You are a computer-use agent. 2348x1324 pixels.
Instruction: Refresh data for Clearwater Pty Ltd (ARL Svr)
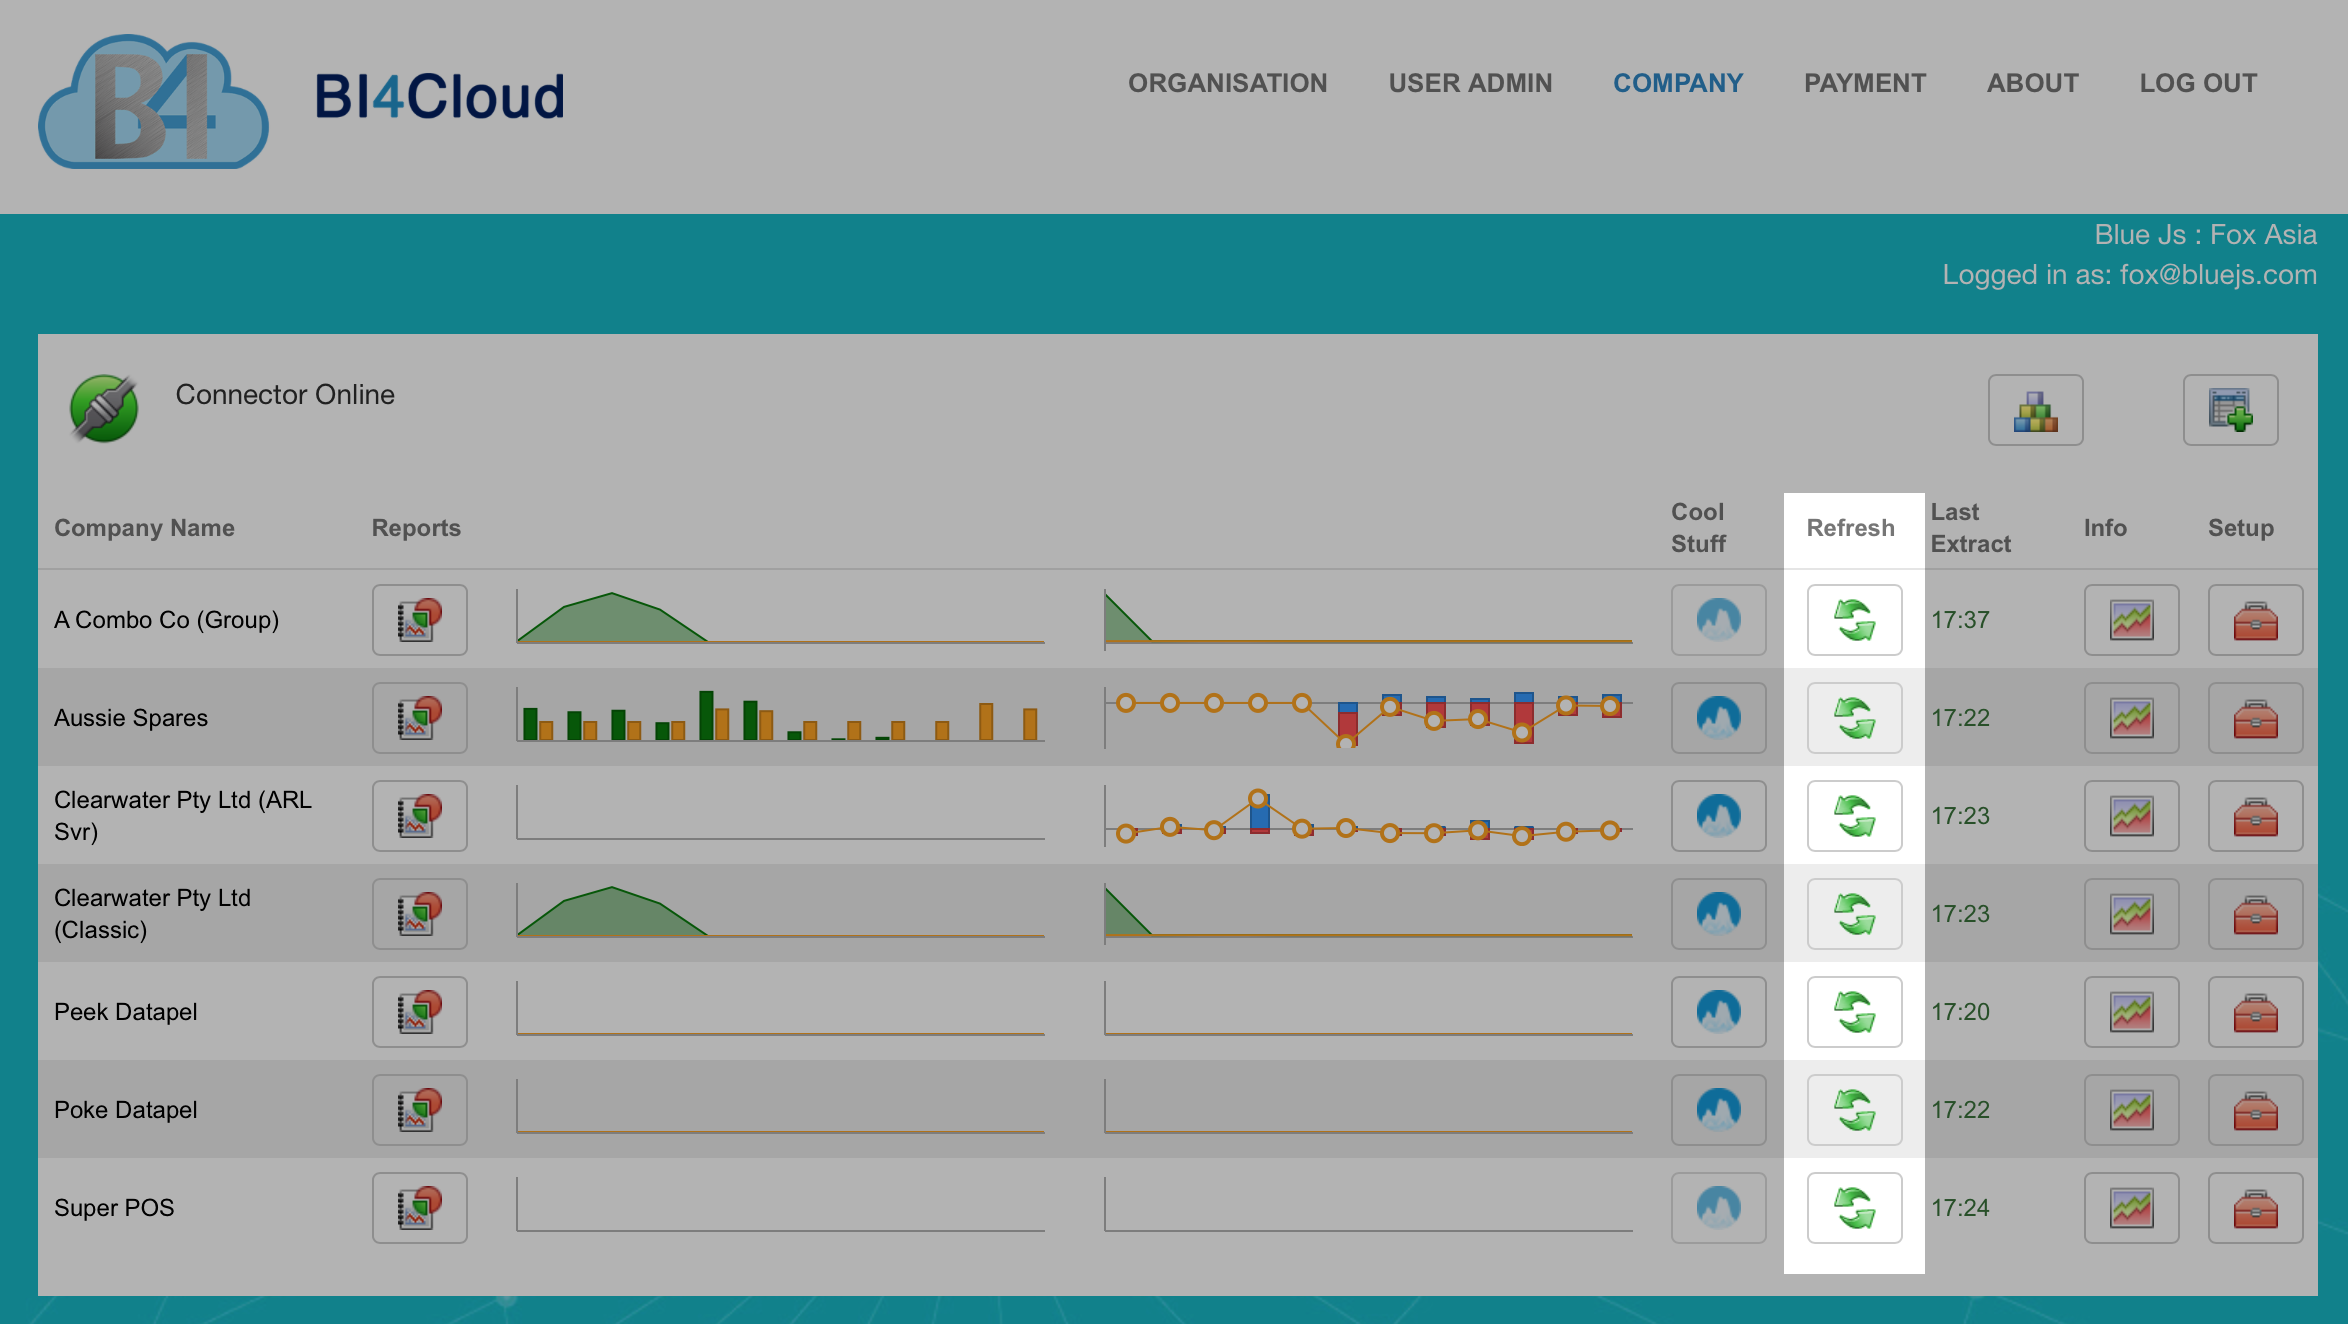point(1855,816)
